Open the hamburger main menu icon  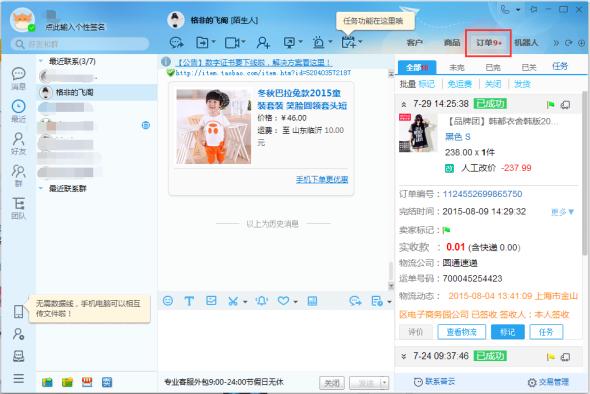(x=18, y=378)
